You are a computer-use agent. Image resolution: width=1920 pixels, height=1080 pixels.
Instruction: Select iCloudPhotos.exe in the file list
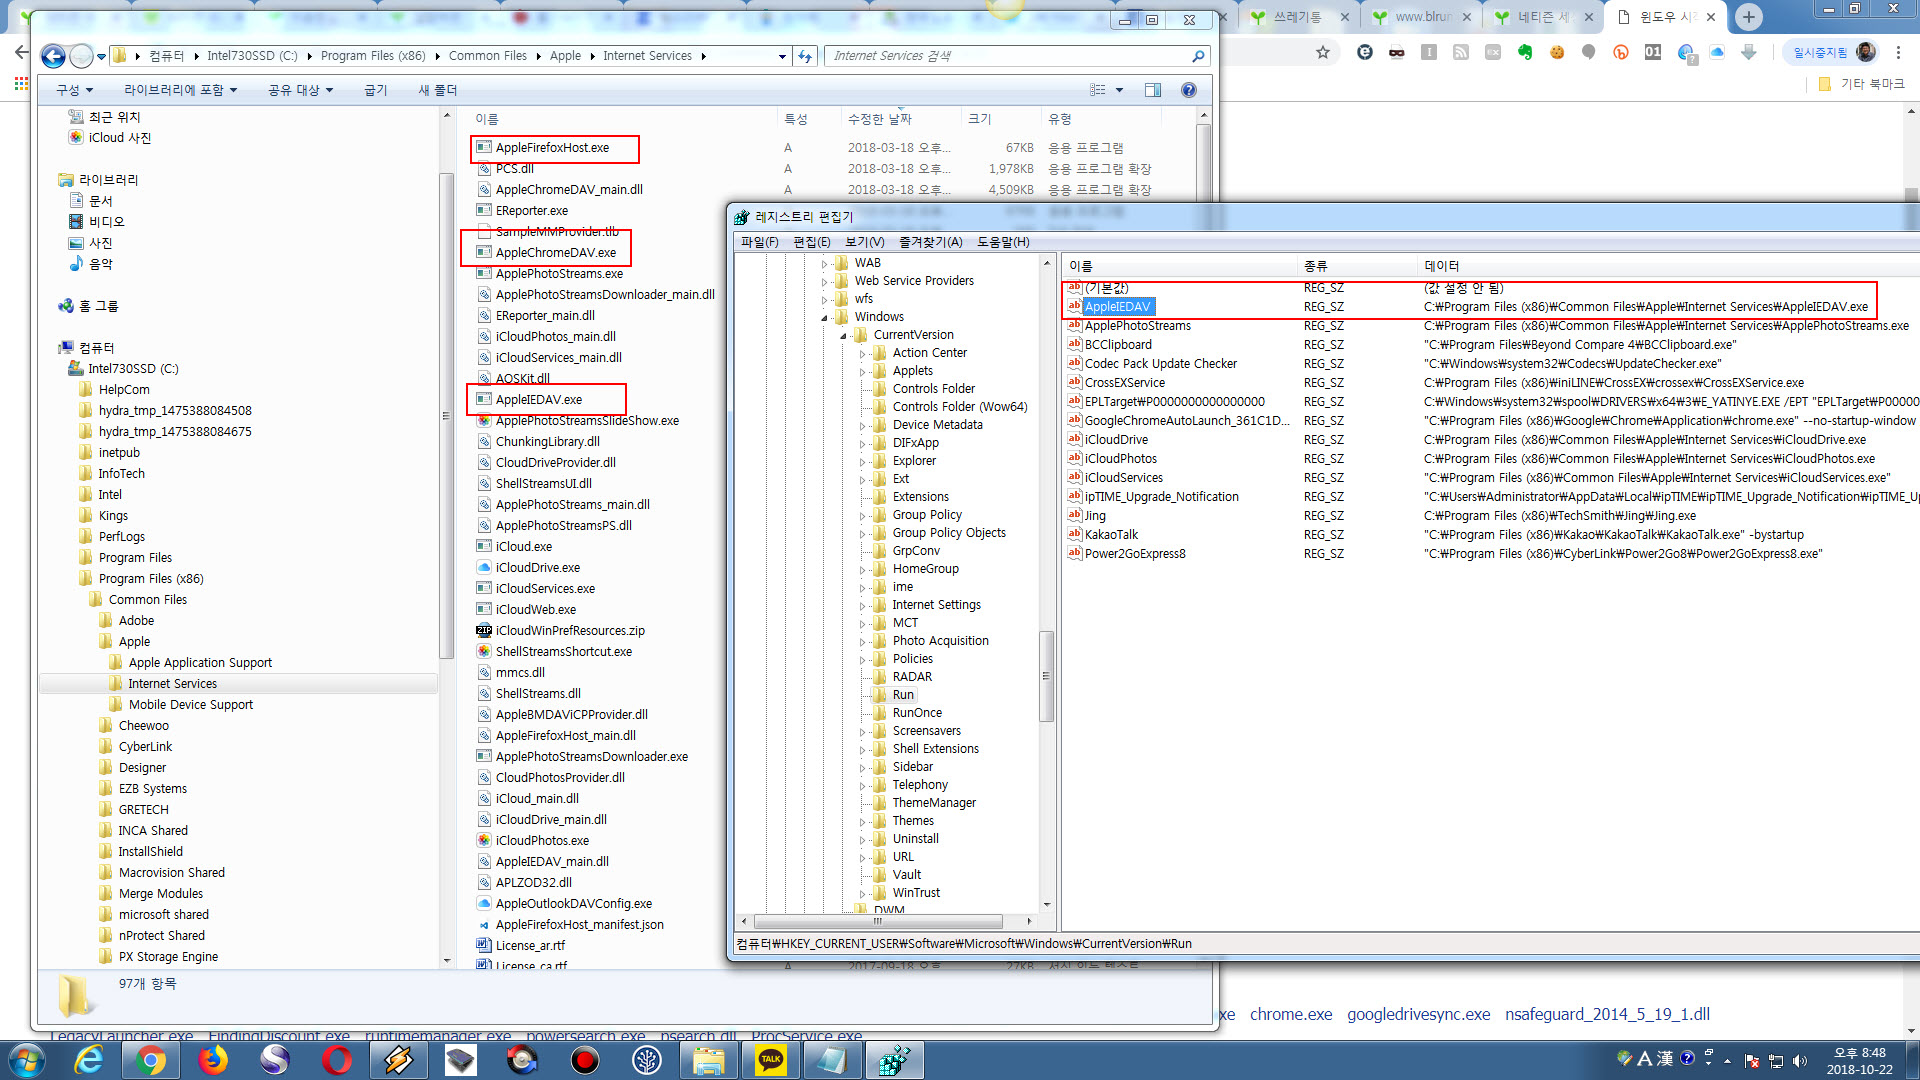click(x=542, y=841)
